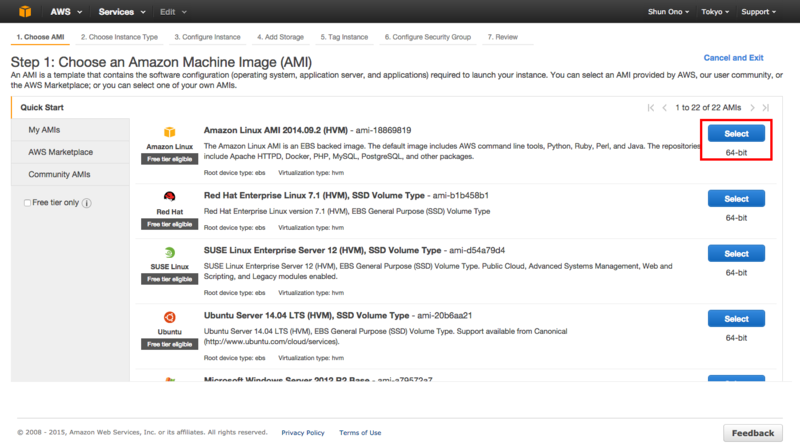The image size is (800, 447).
Task: Click the Feedback button
Action: tap(753, 433)
